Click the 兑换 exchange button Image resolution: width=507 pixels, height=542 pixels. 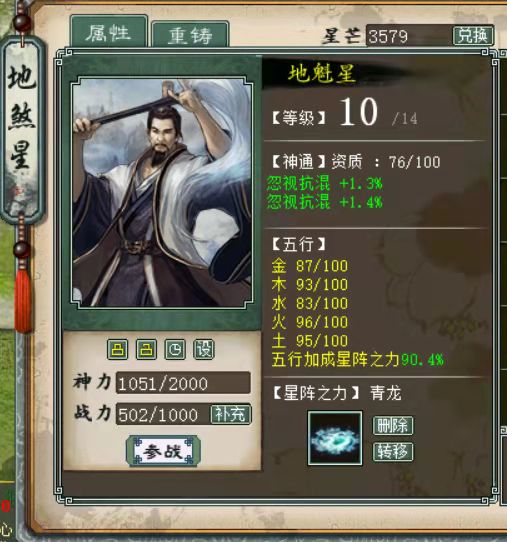pos(472,35)
